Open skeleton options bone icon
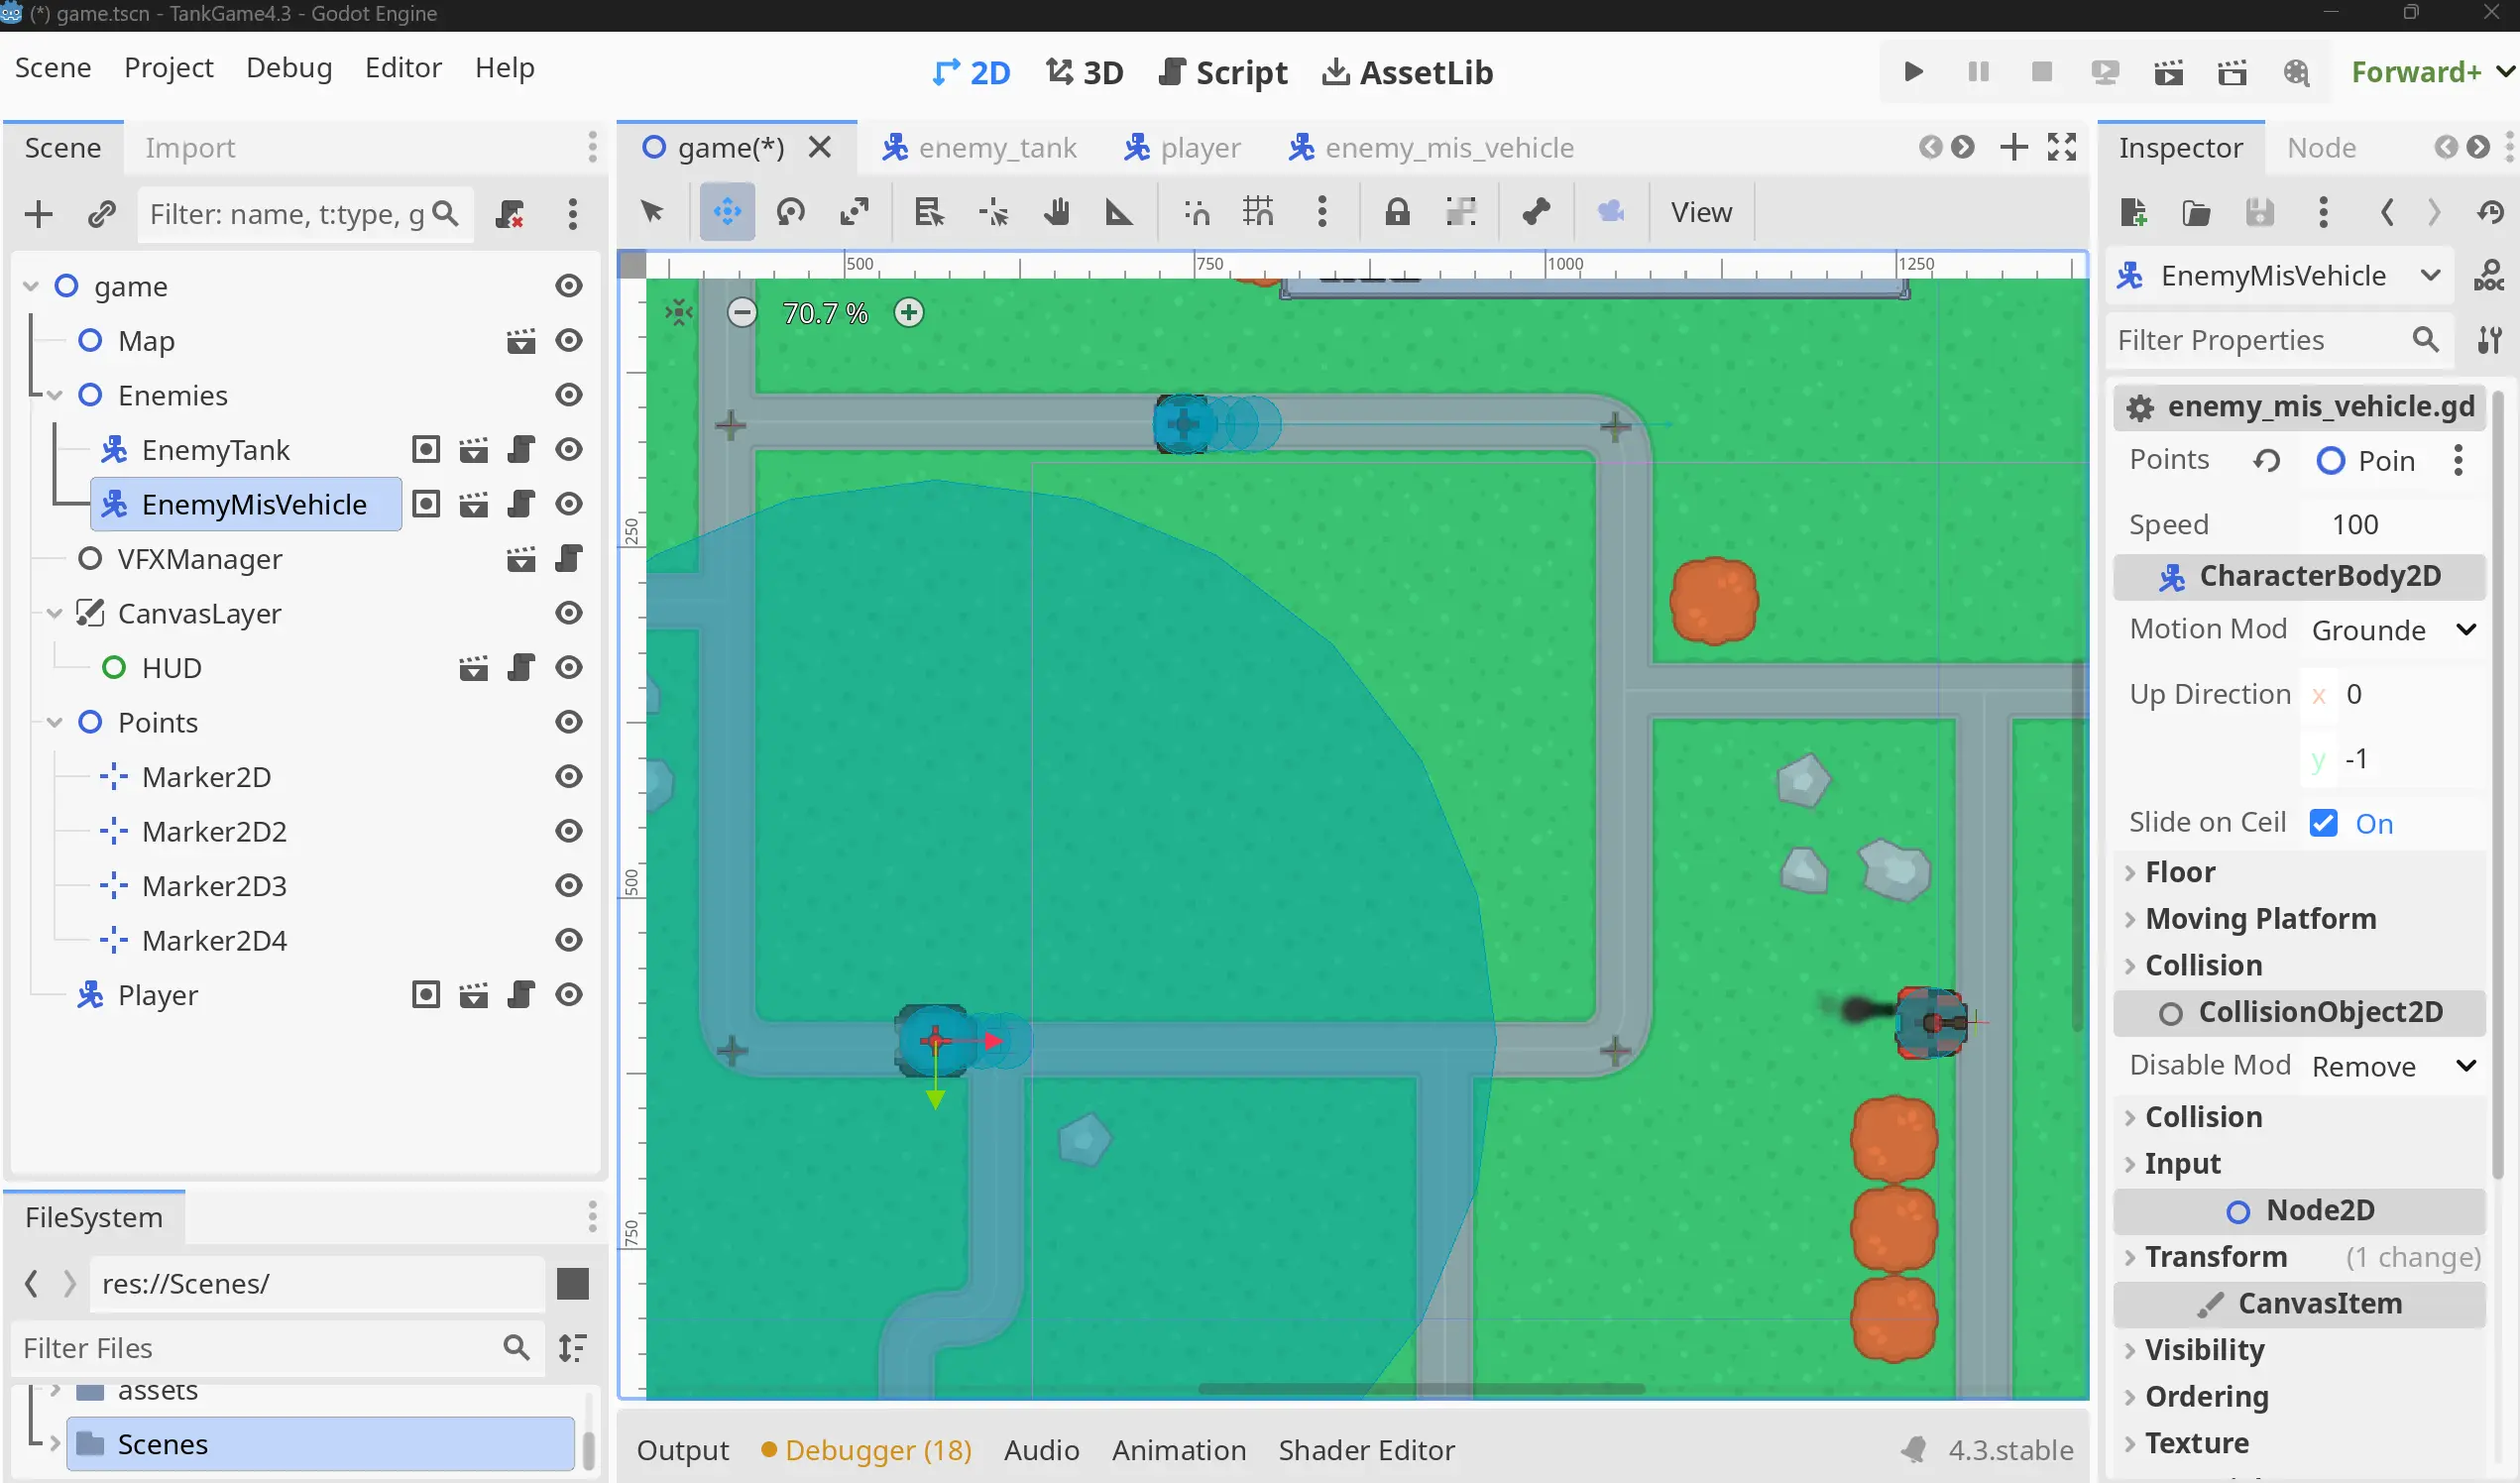 pos(1536,212)
